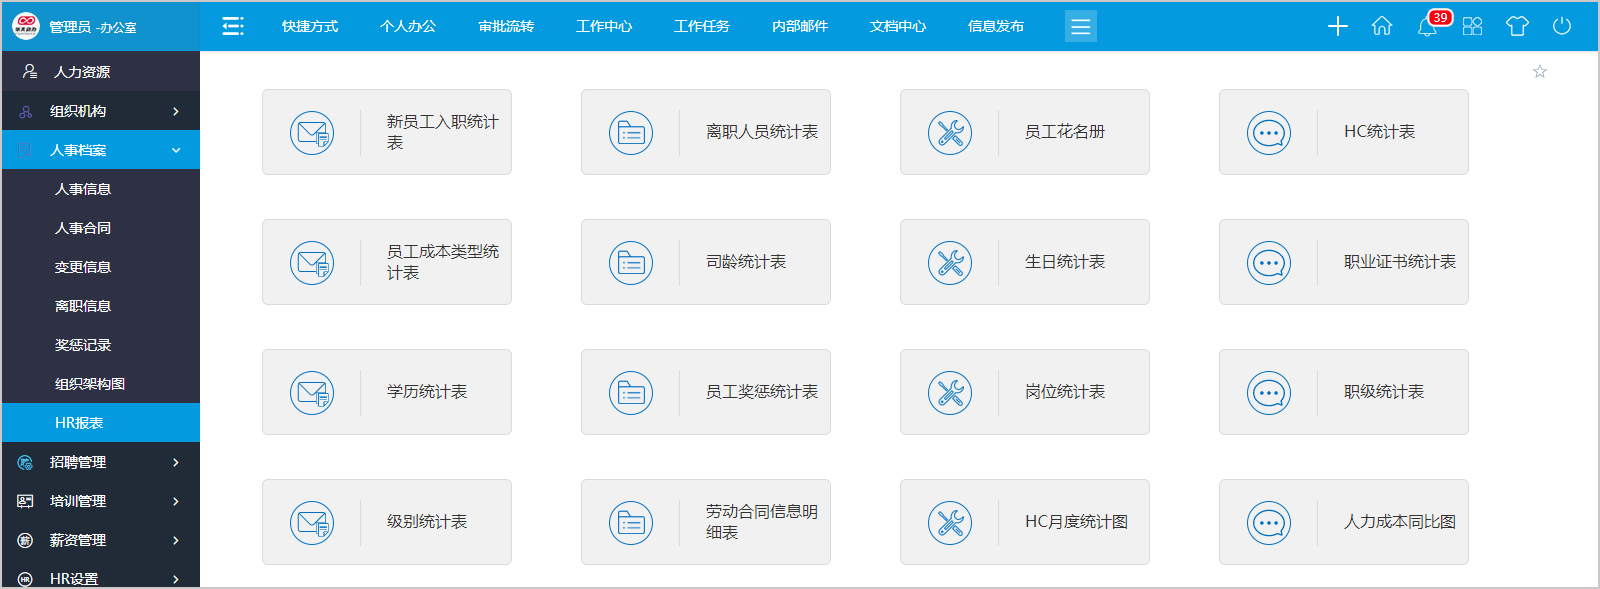Expand the 招聘管理 sidebar chevron

(176, 462)
